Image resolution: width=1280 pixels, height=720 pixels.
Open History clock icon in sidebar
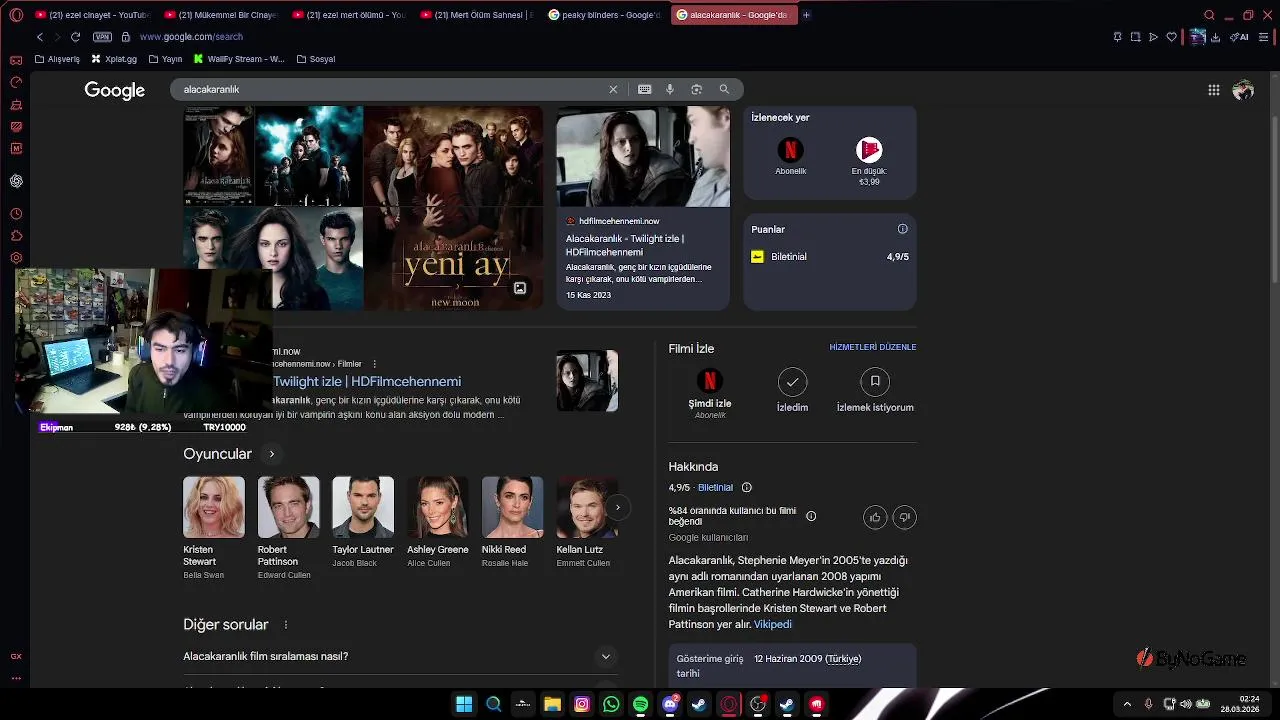click(x=16, y=214)
